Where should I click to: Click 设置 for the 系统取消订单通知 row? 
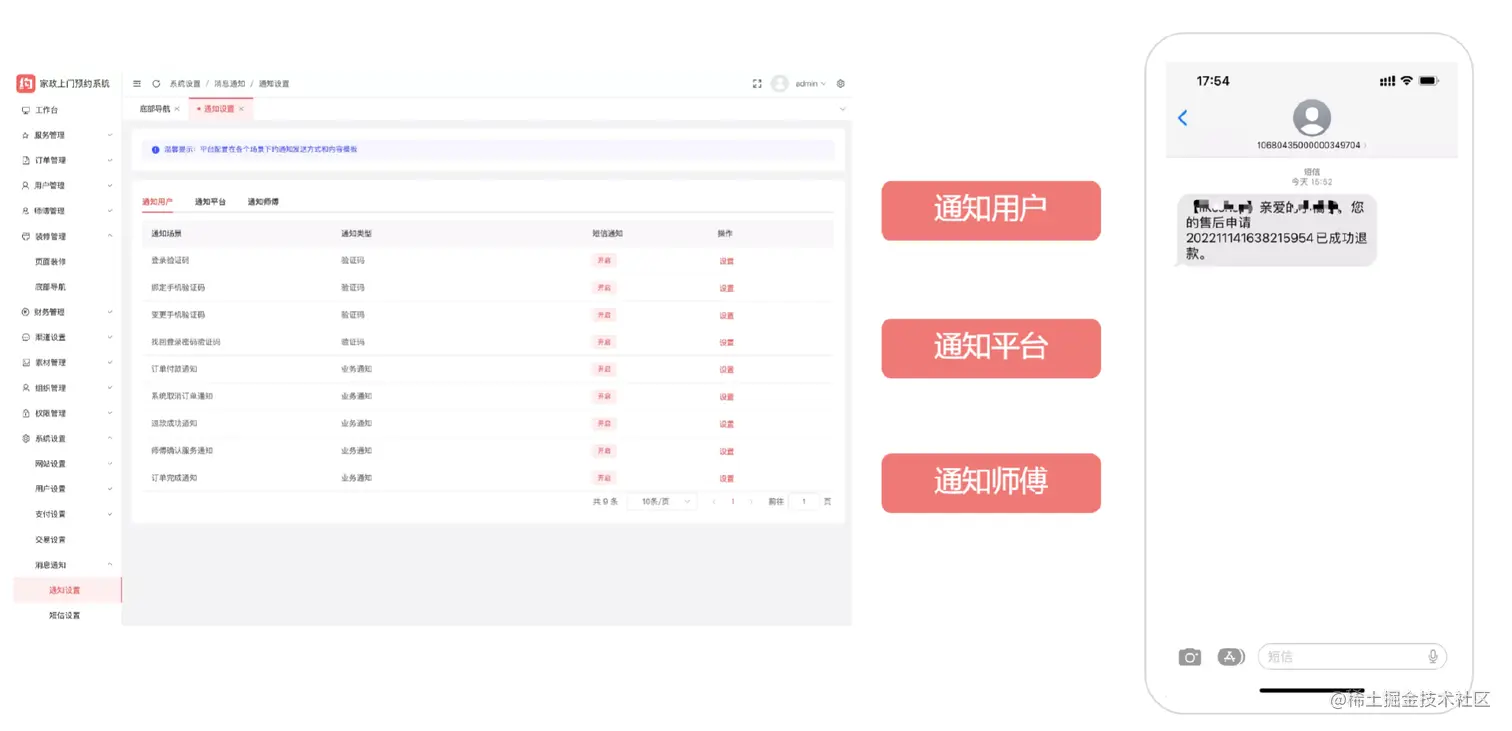pyautogui.click(x=726, y=397)
